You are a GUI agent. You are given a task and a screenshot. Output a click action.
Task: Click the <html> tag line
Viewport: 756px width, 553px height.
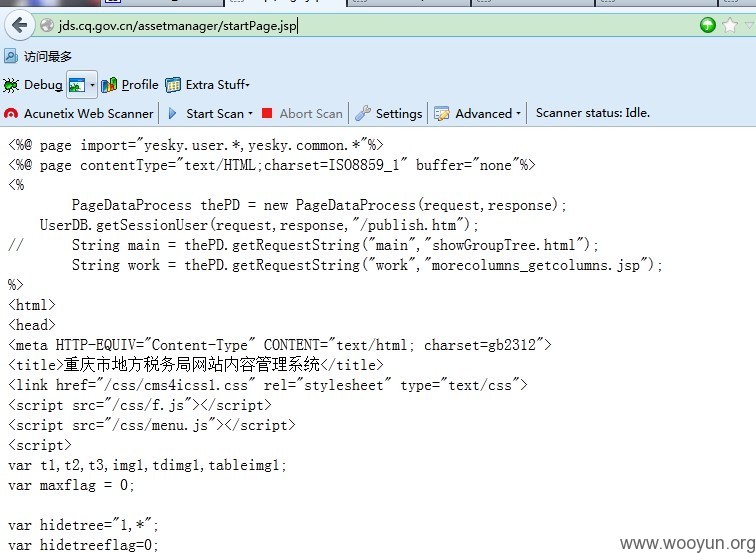click(x=32, y=305)
